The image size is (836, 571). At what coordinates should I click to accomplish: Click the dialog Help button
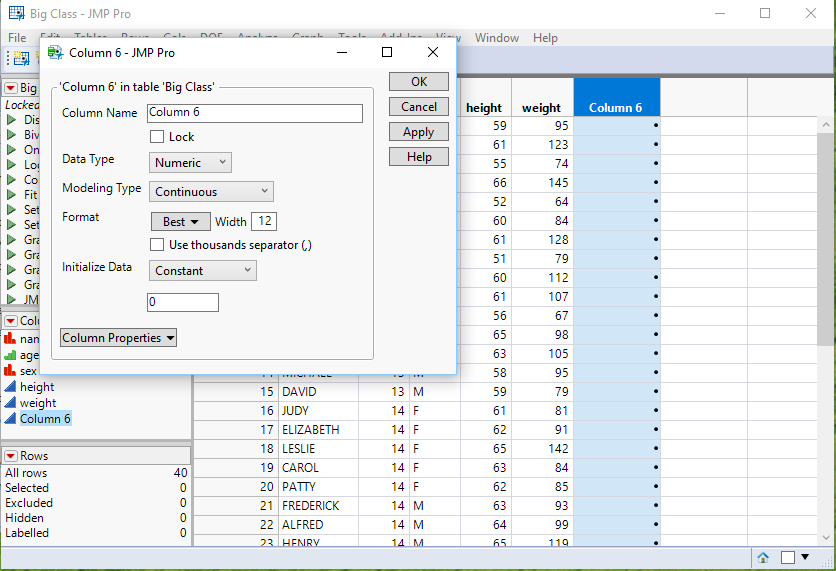[419, 157]
